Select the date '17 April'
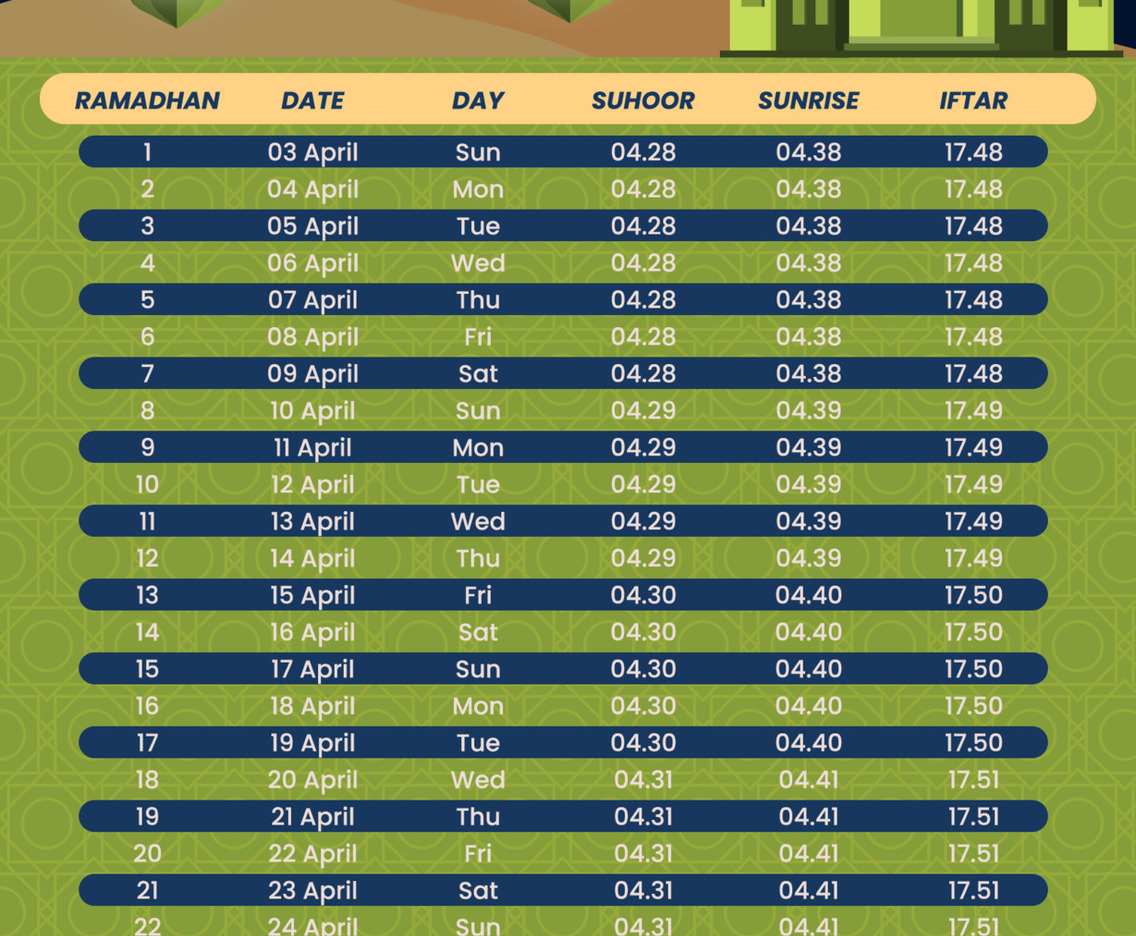Screen dimensions: 1136x936 click(x=312, y=669)
